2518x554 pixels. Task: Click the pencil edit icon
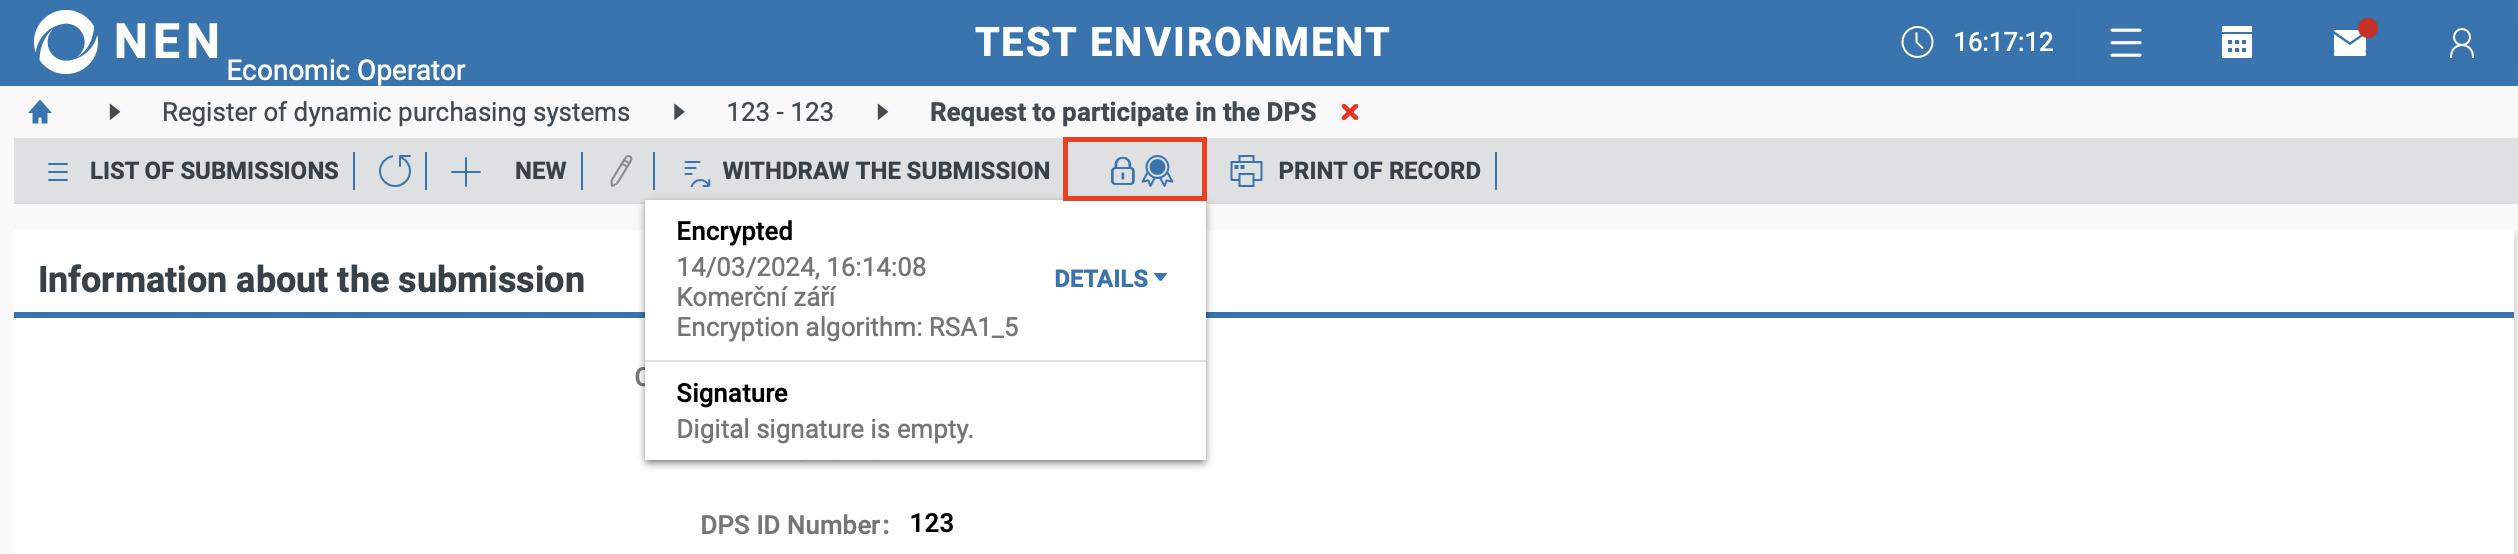click(x=621, y=171)
